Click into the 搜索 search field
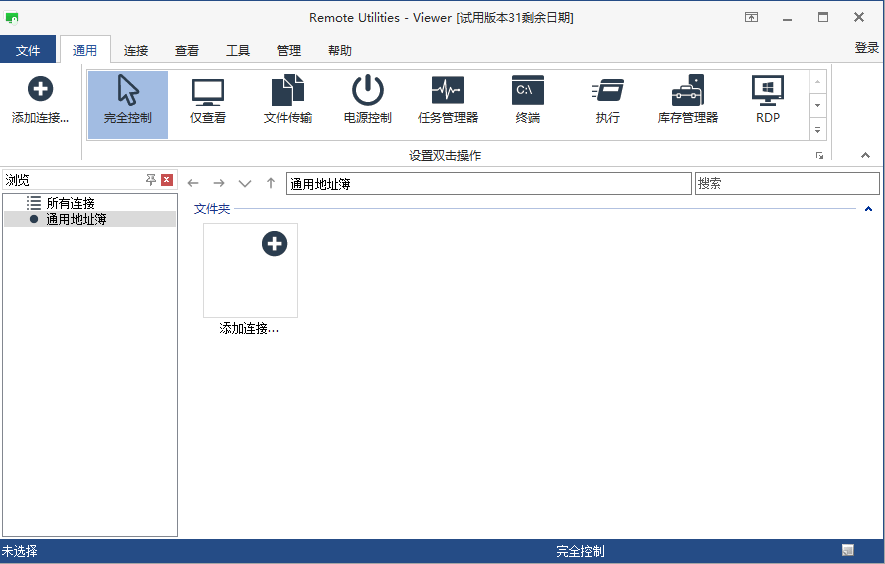Screen dimensions: 885x564 (x=787, y=183)
